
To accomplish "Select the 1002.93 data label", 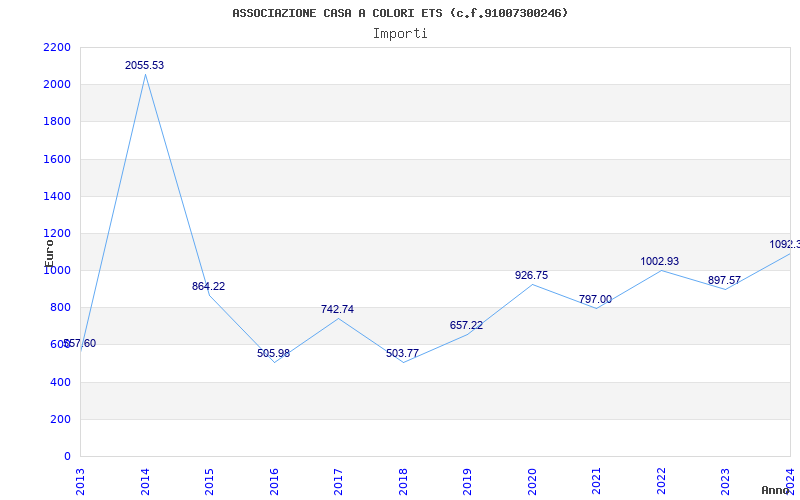I will (x=660, y=261).
